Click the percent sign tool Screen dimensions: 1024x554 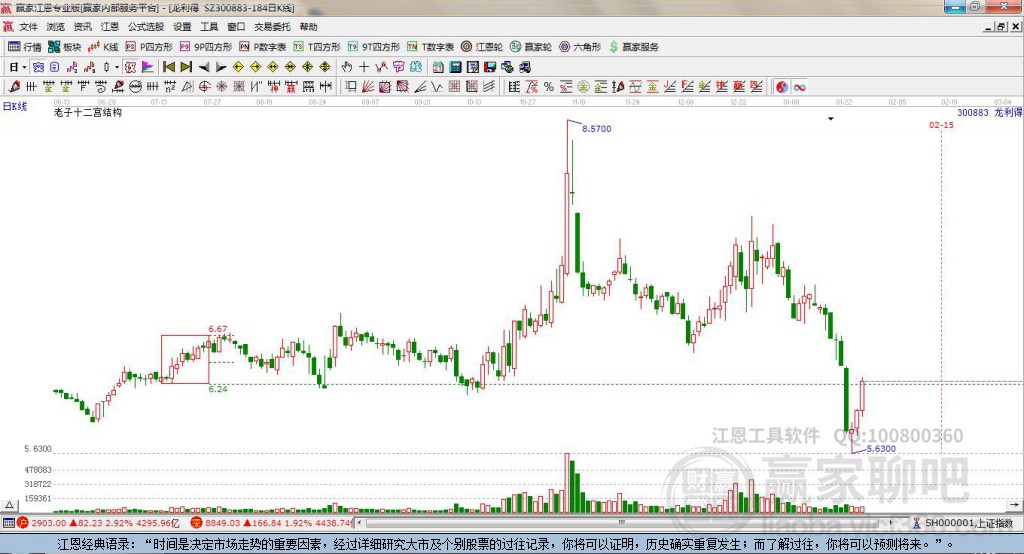(x=549, y=86)
